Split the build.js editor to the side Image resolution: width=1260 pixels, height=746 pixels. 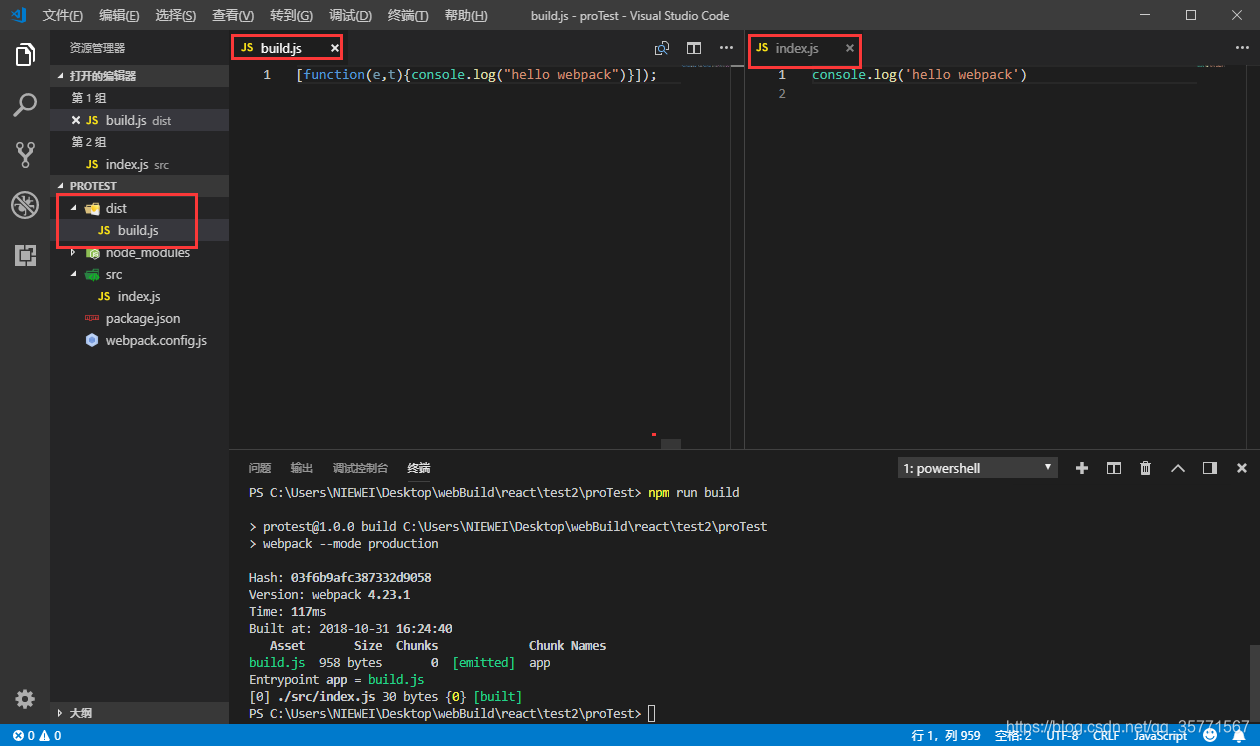[694, 48]
